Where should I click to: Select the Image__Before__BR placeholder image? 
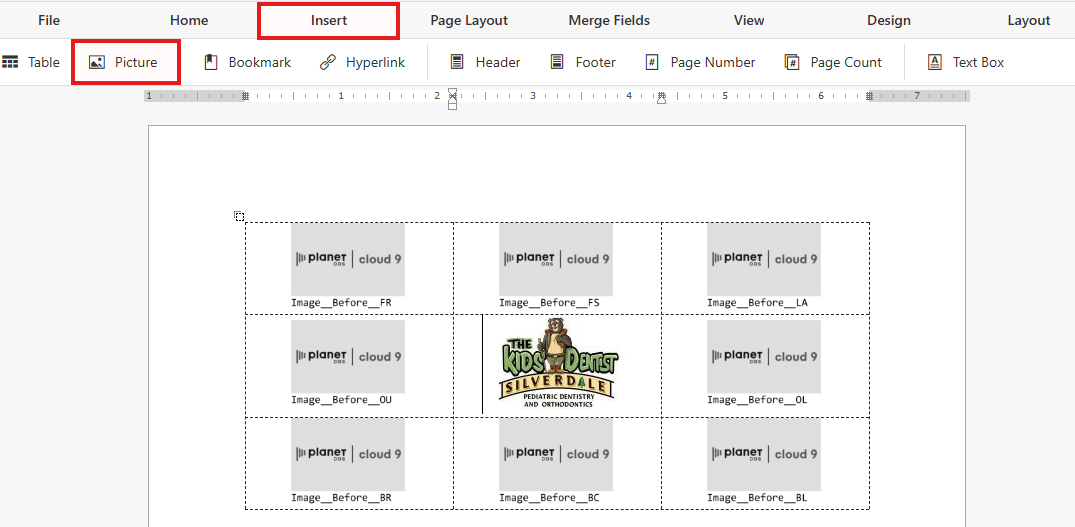pyautogui.click(x=348, y=454)
